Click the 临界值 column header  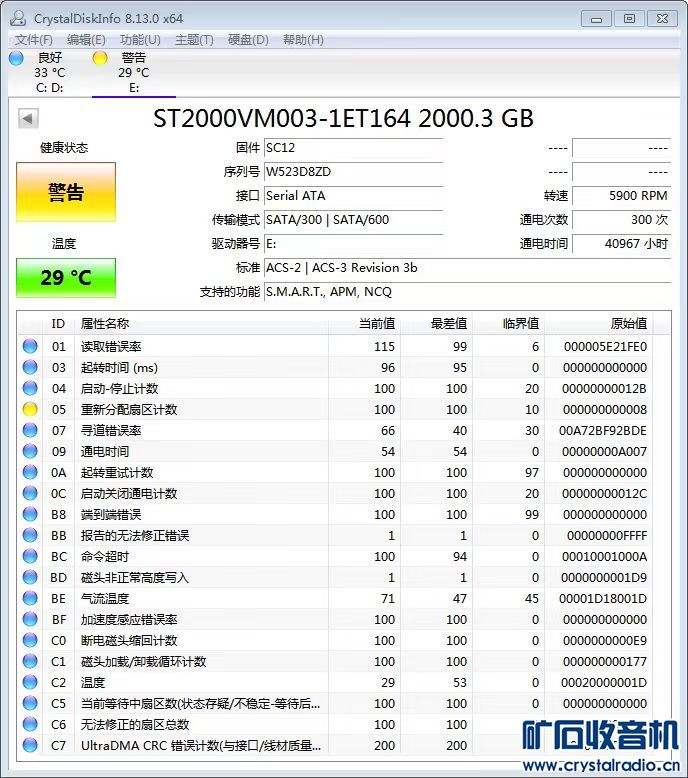[x=508, y=324]
